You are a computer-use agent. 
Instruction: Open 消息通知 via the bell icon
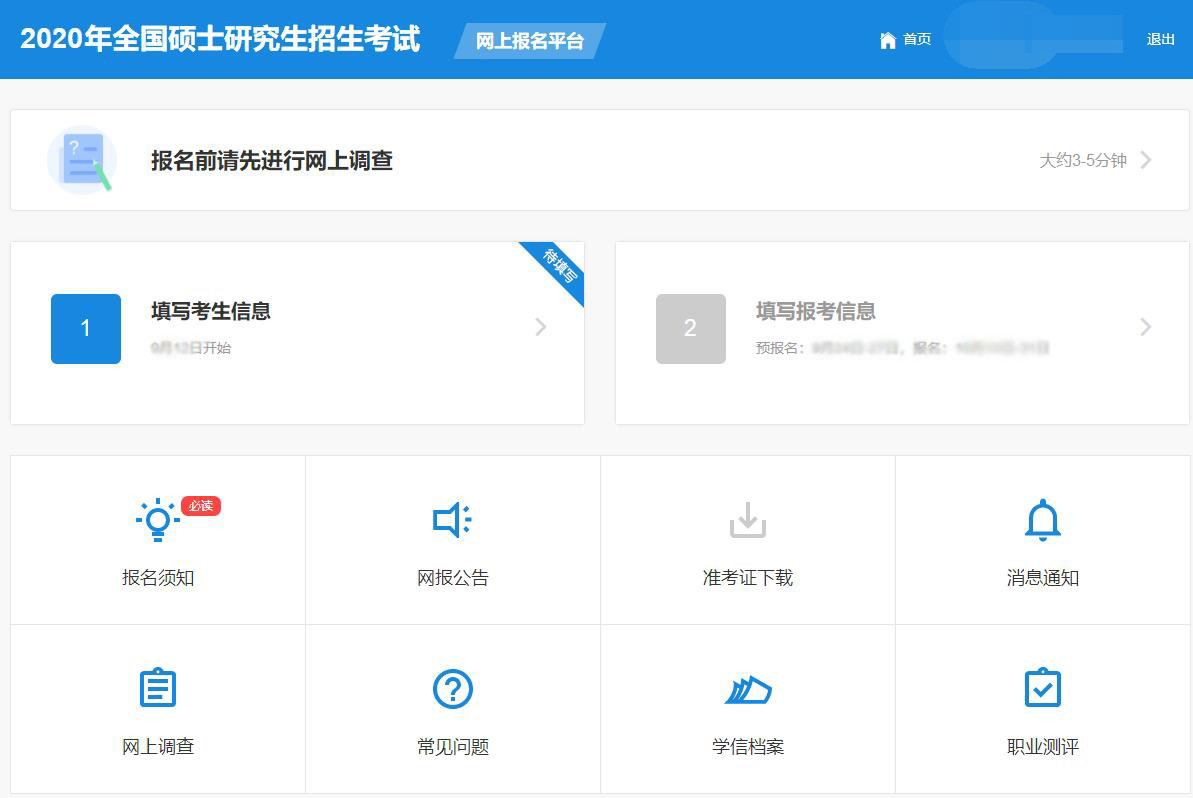tap(1042, 518)
